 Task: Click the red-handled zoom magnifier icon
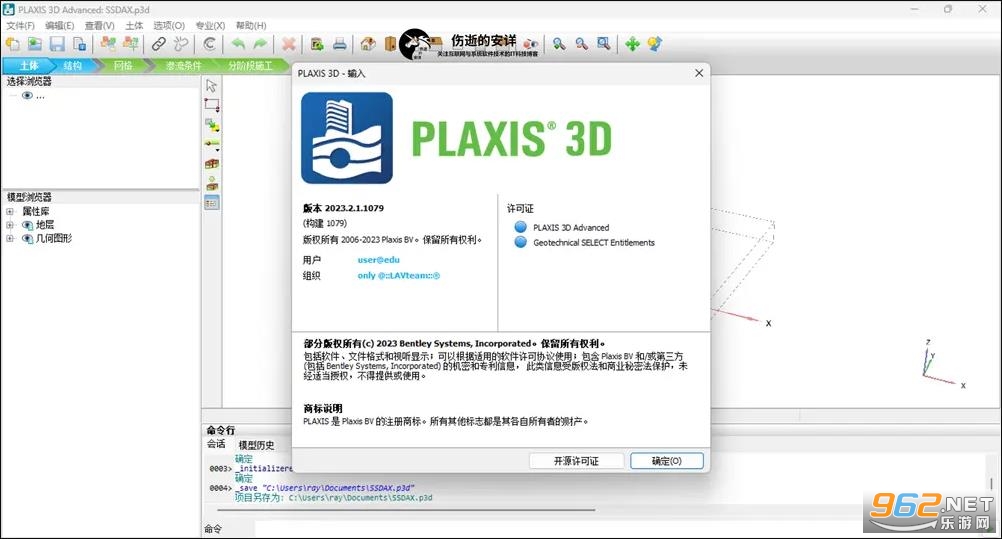pyautogui.click(x=582, y=44)
